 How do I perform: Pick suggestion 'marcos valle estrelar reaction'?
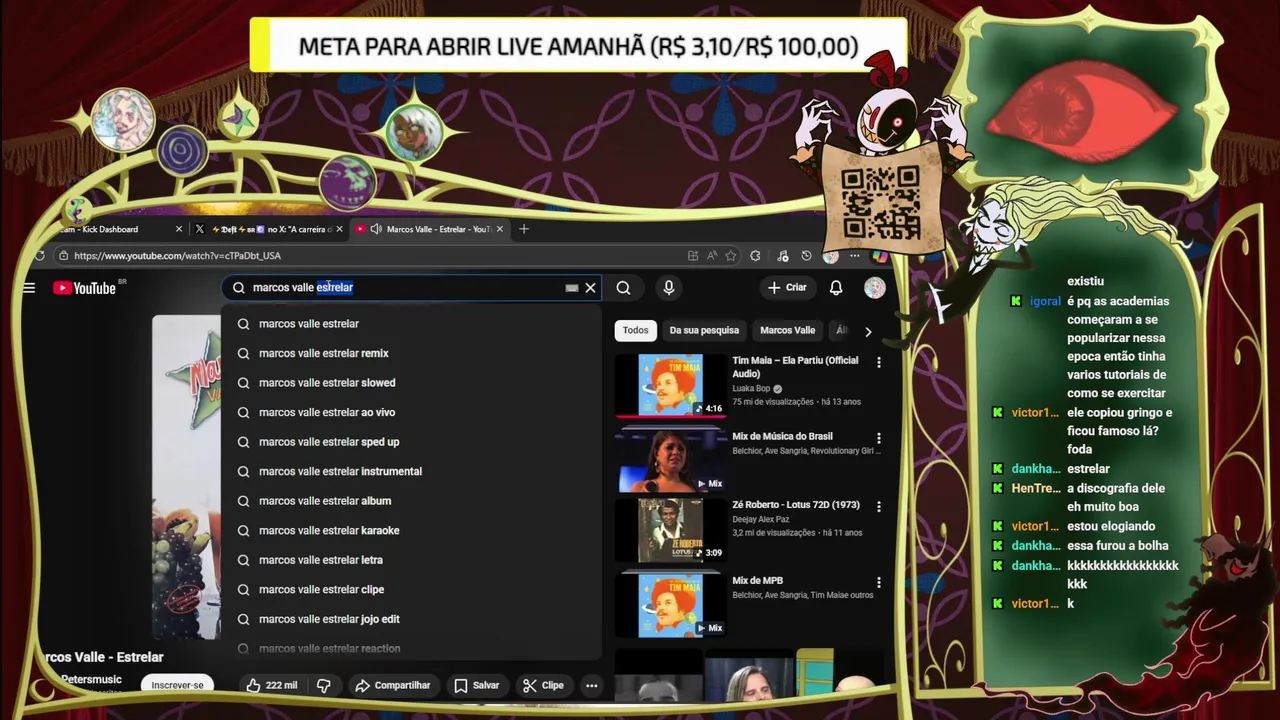(x=411, y=648)
